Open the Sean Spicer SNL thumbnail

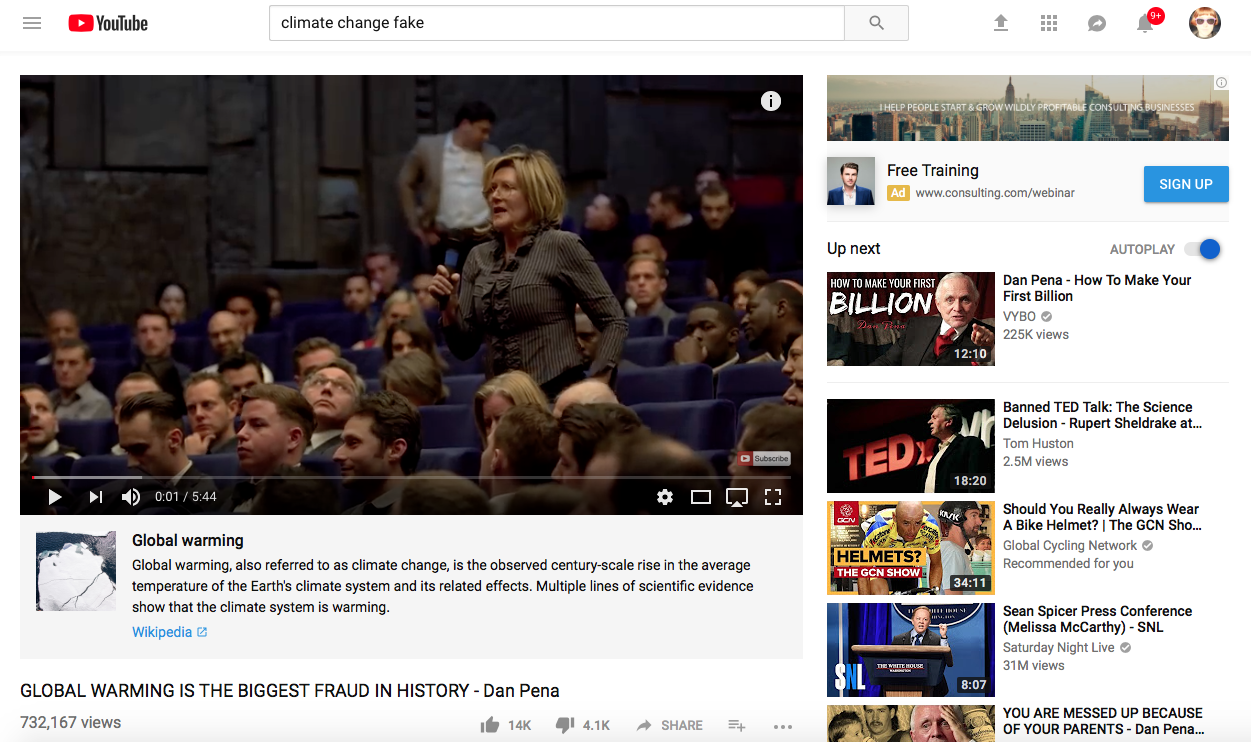coord(911,650)
